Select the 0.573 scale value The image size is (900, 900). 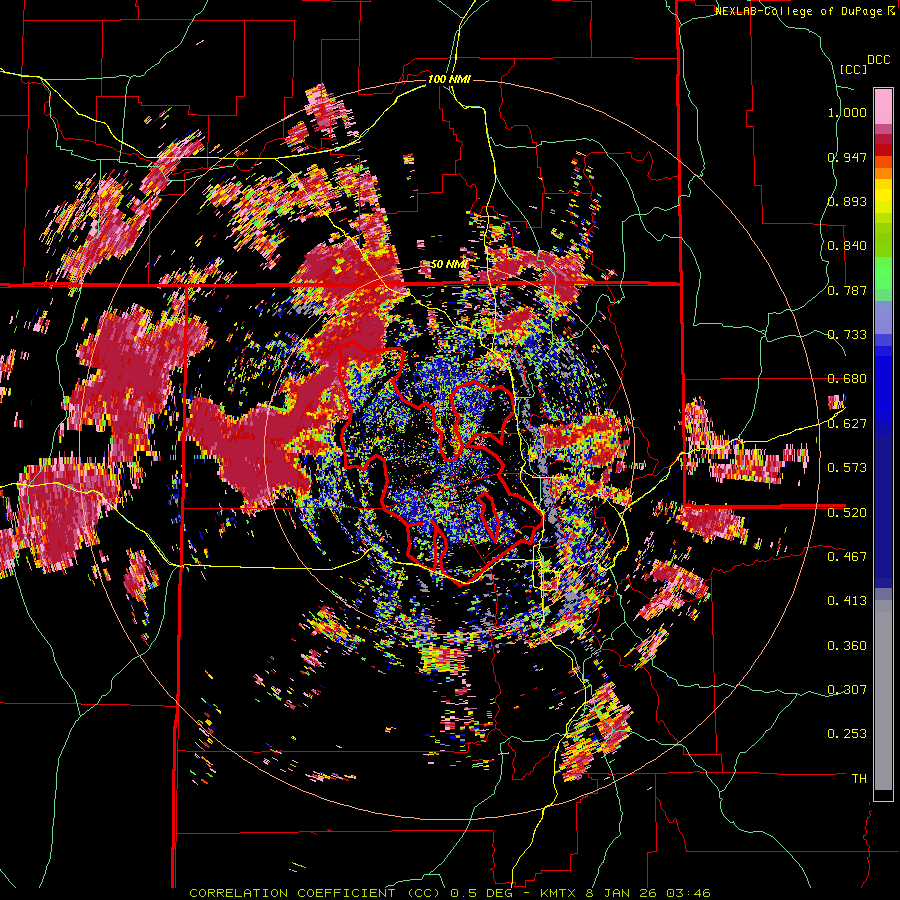point(847,468)
